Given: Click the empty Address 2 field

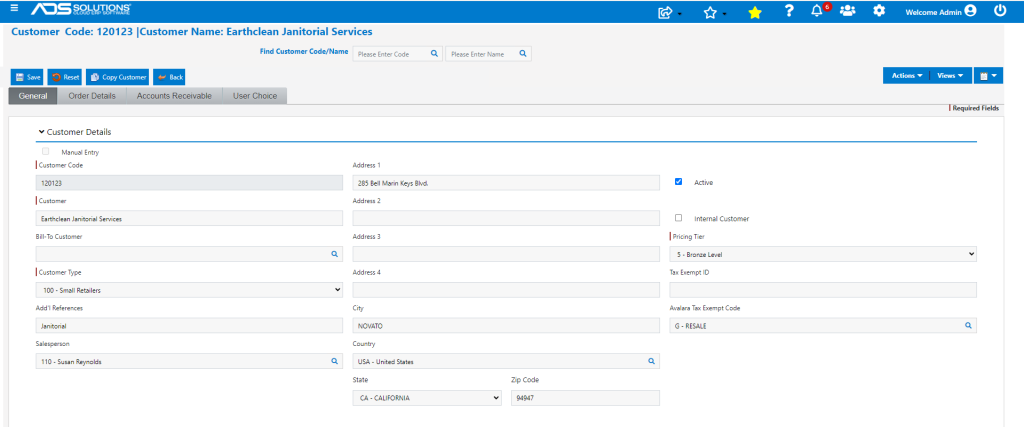Looking at the screenshot, I should tap(506, 218).
